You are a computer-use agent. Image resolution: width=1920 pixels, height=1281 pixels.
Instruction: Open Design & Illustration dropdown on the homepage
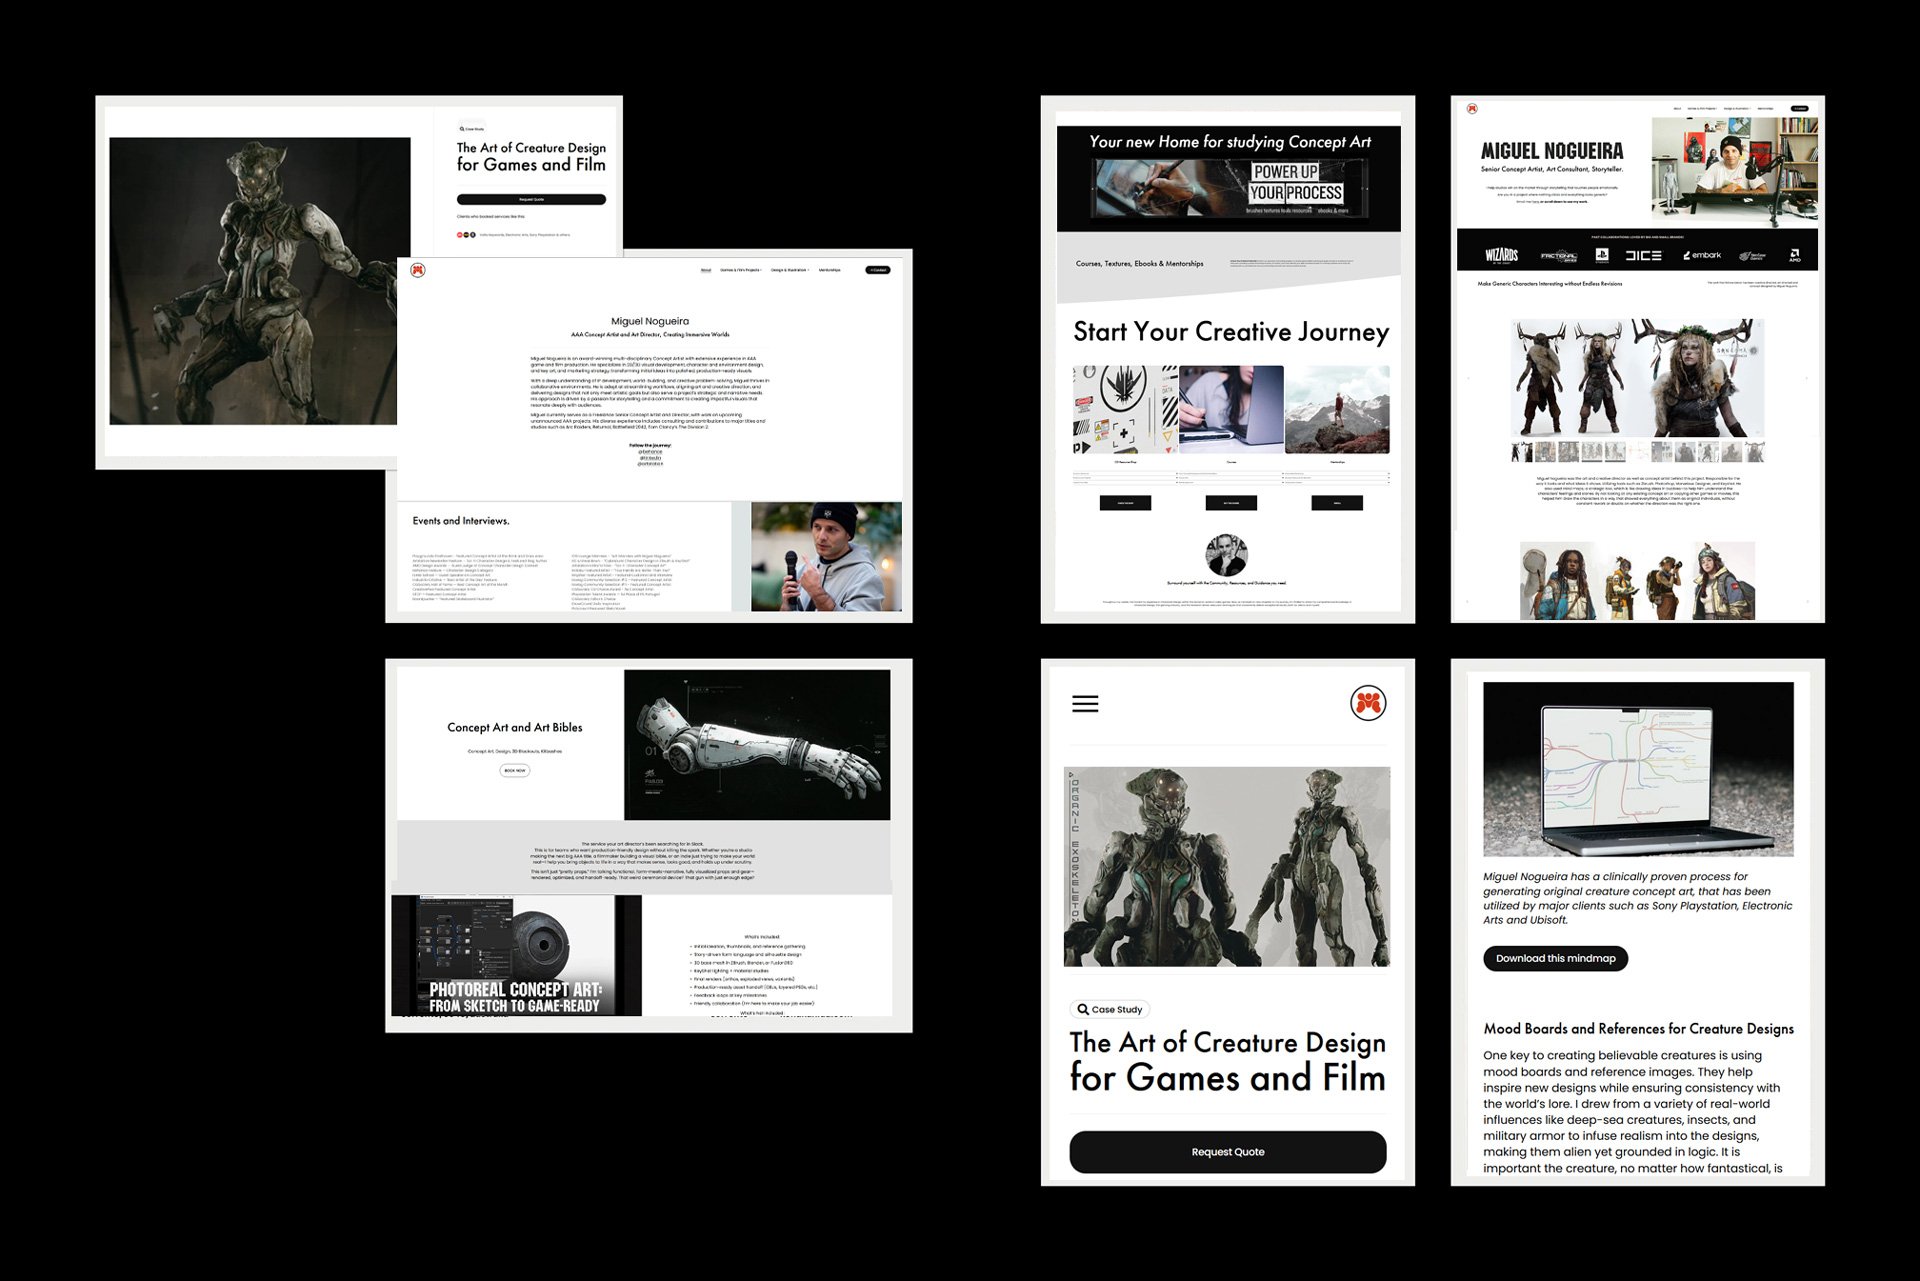(1737, 109)
